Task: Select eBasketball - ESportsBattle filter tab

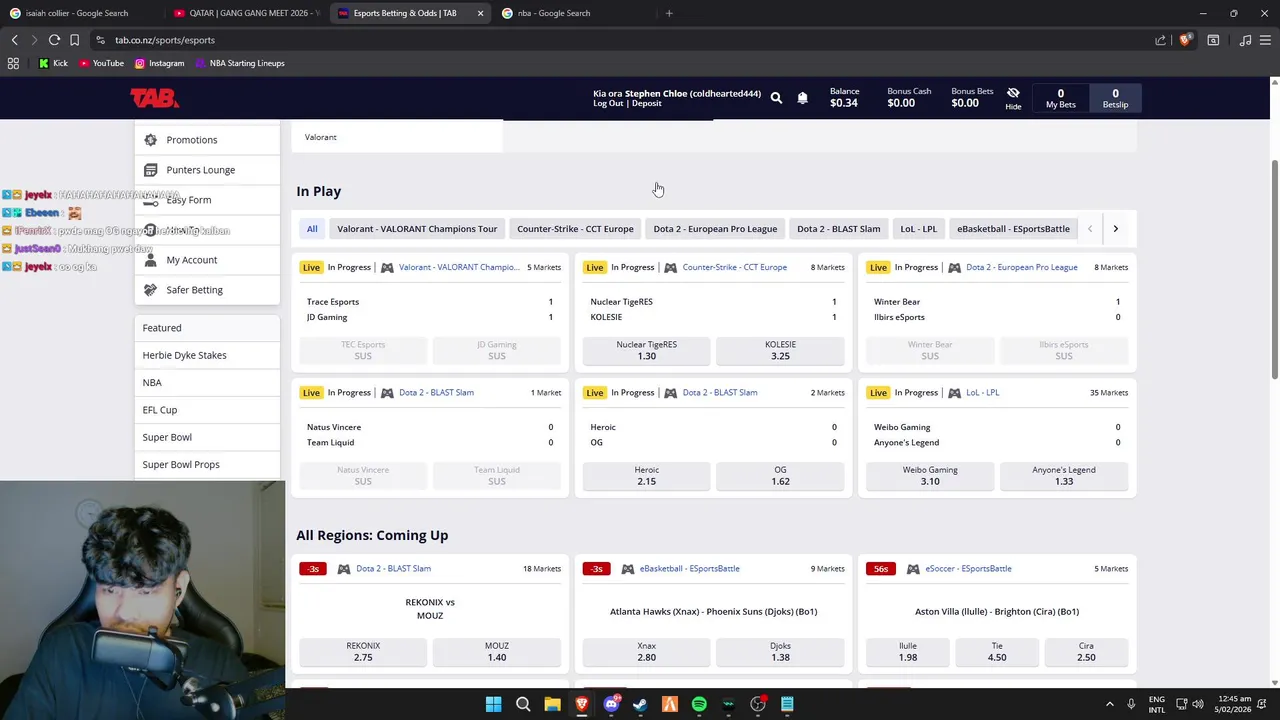Action: coord(1013,229)
